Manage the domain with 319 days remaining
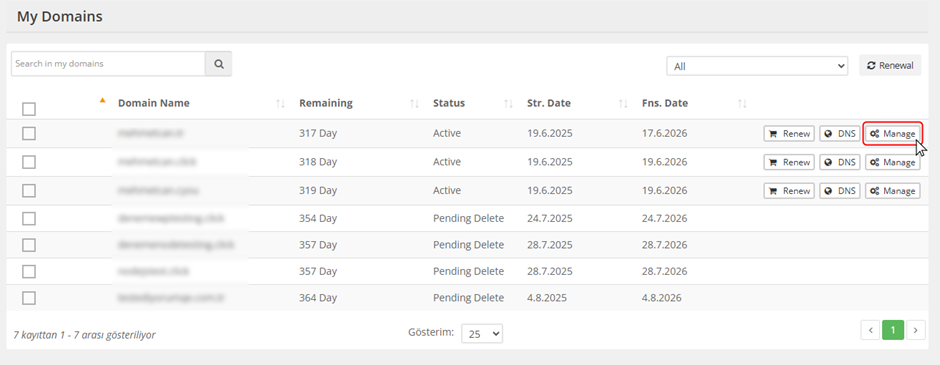Viewport: 940px width, 365px height. [x=893, y=191]
